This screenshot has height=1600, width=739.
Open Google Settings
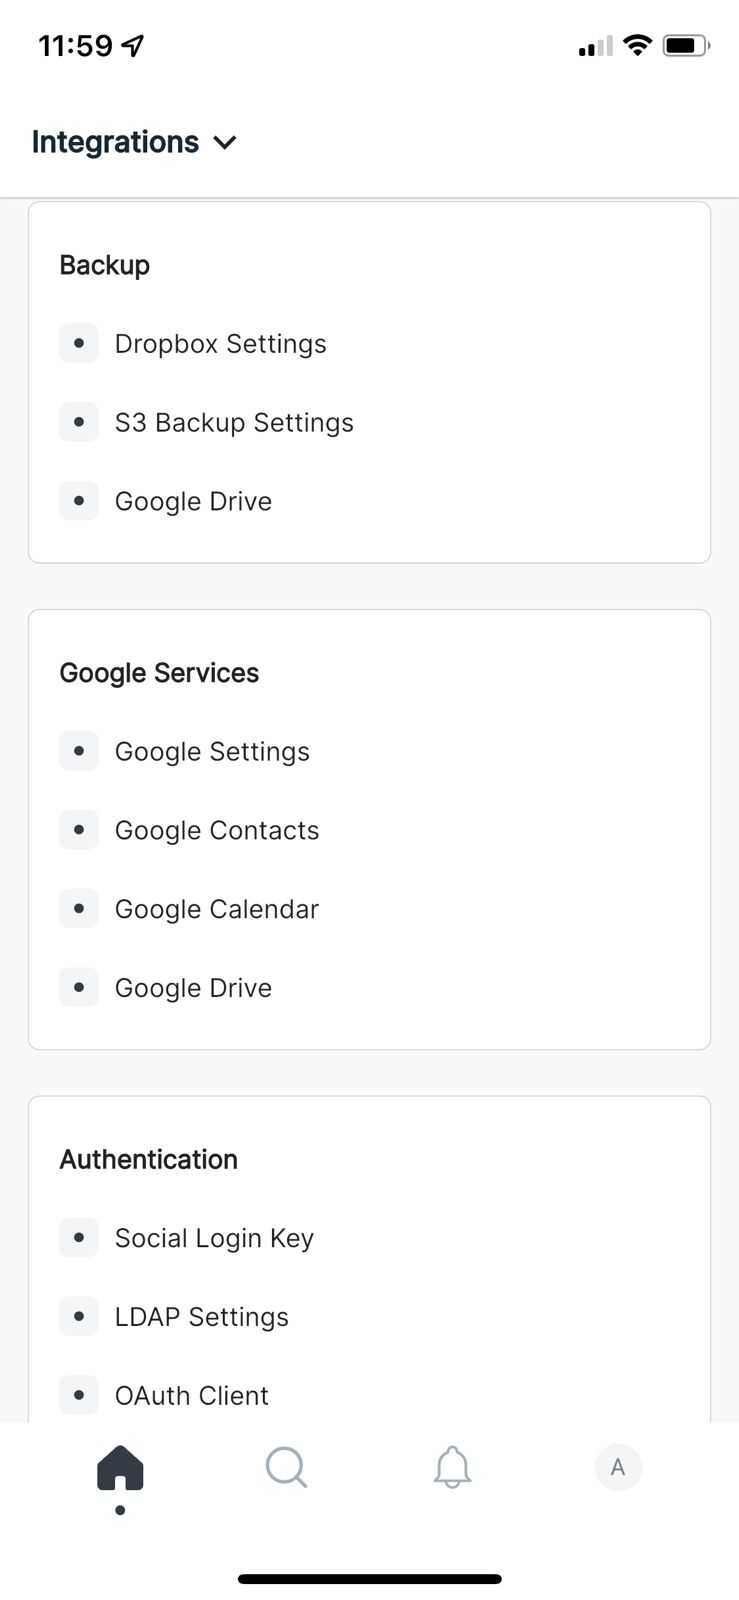point(212,752)
